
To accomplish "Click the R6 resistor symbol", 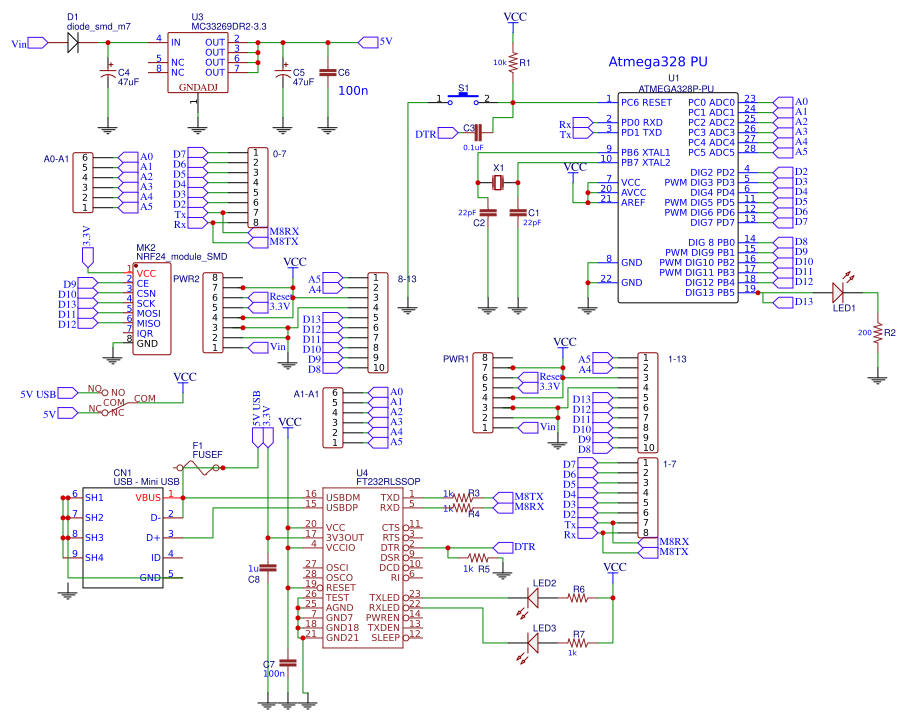I will [x=578, y=598].
